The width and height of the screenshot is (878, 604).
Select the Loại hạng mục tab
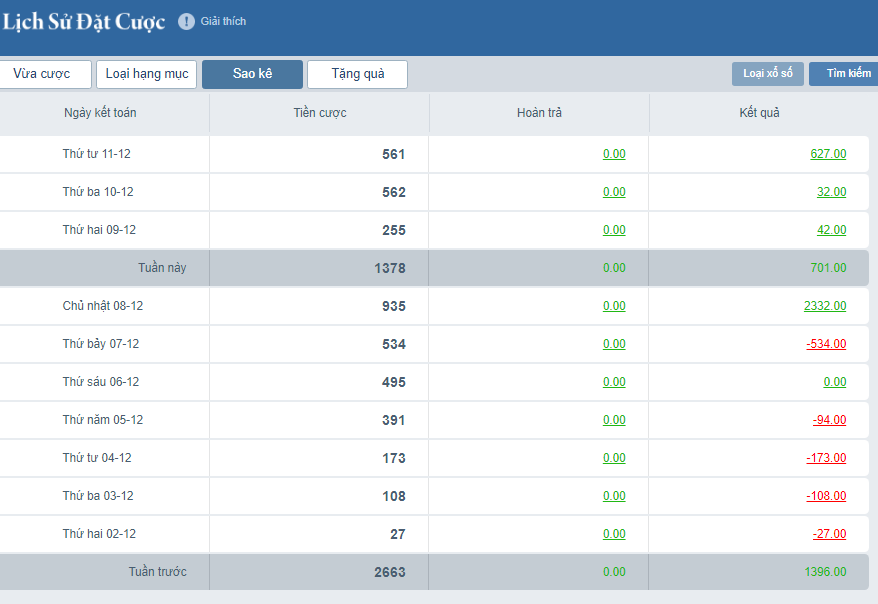click(146, 74)
